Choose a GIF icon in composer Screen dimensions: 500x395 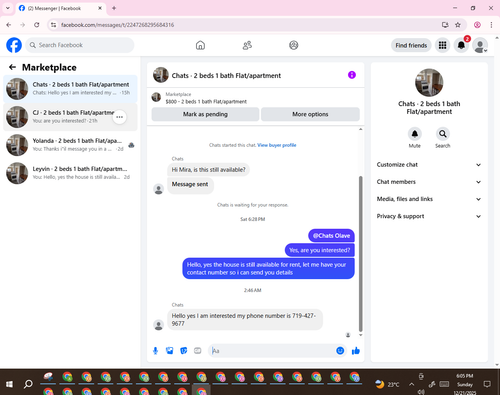[198, 351]
